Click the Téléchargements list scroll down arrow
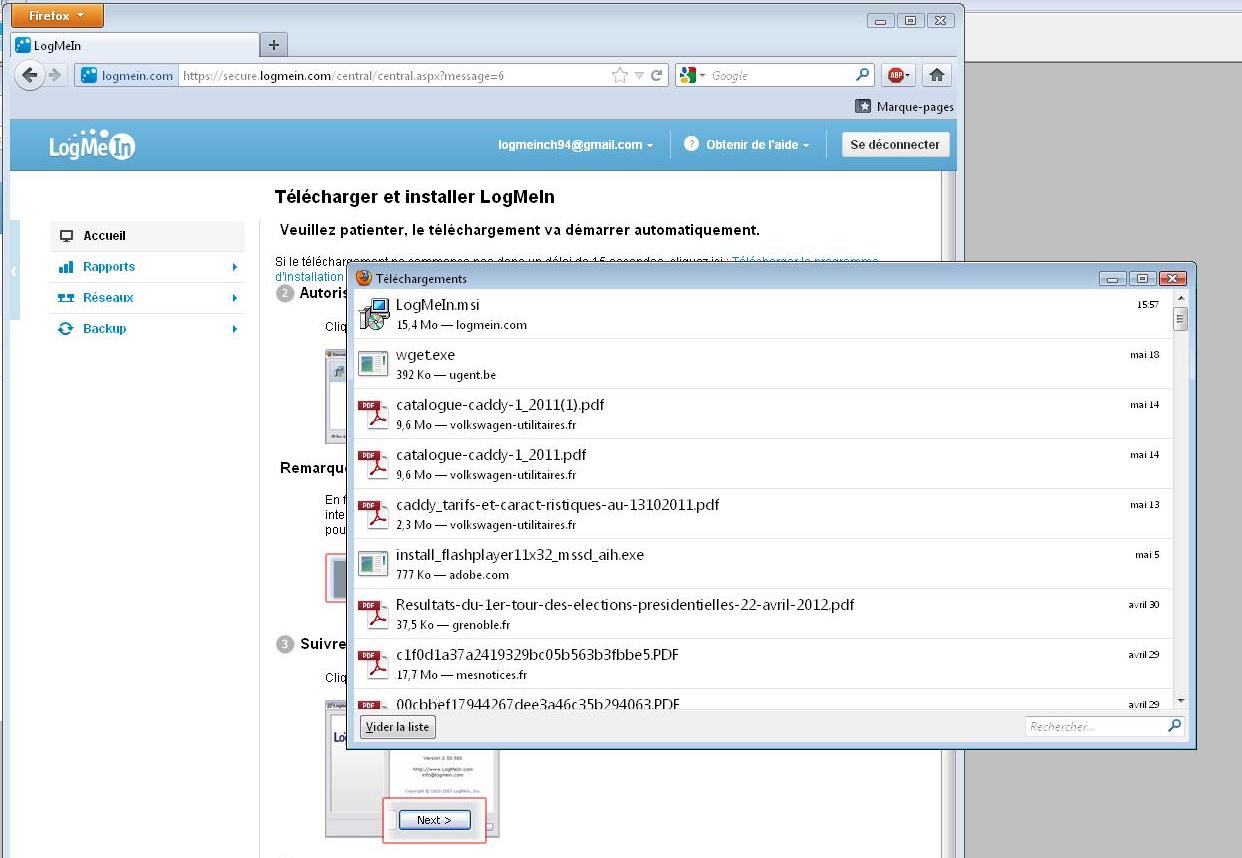 (1181, 701)
